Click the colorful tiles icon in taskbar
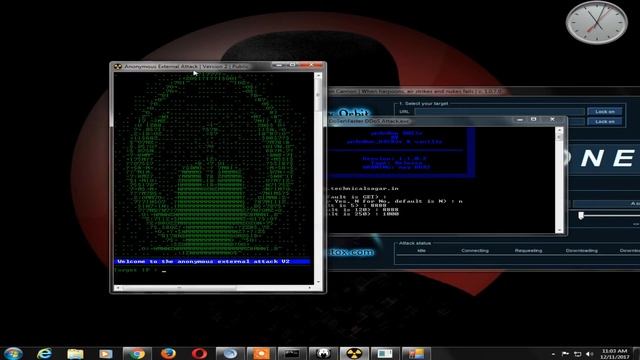The image size is (640, 360). click(416, 353)
